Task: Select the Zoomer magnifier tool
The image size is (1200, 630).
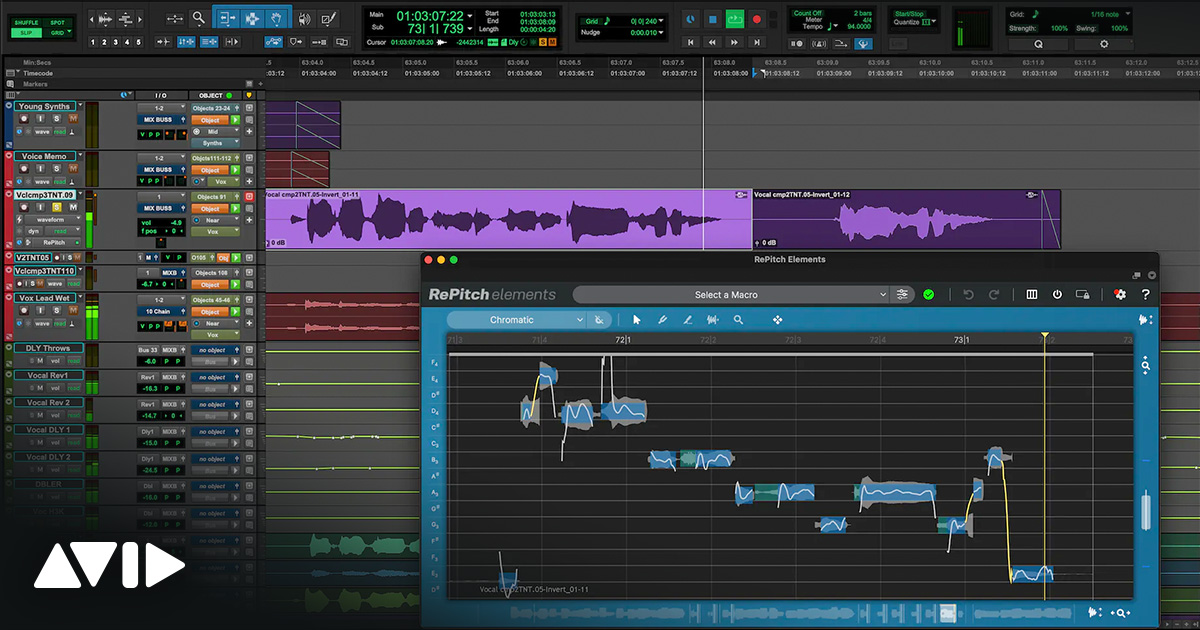Action: [x=197, y=18]
